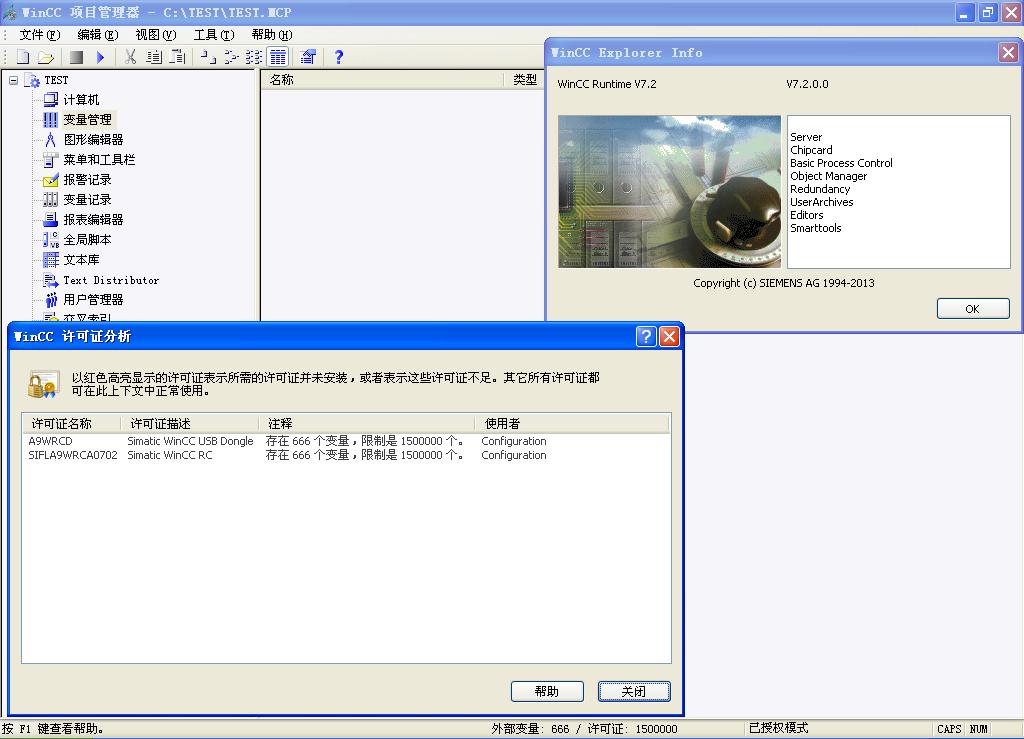
Task: Click the blue question mark help icon
Action: [x=339, y=57]
